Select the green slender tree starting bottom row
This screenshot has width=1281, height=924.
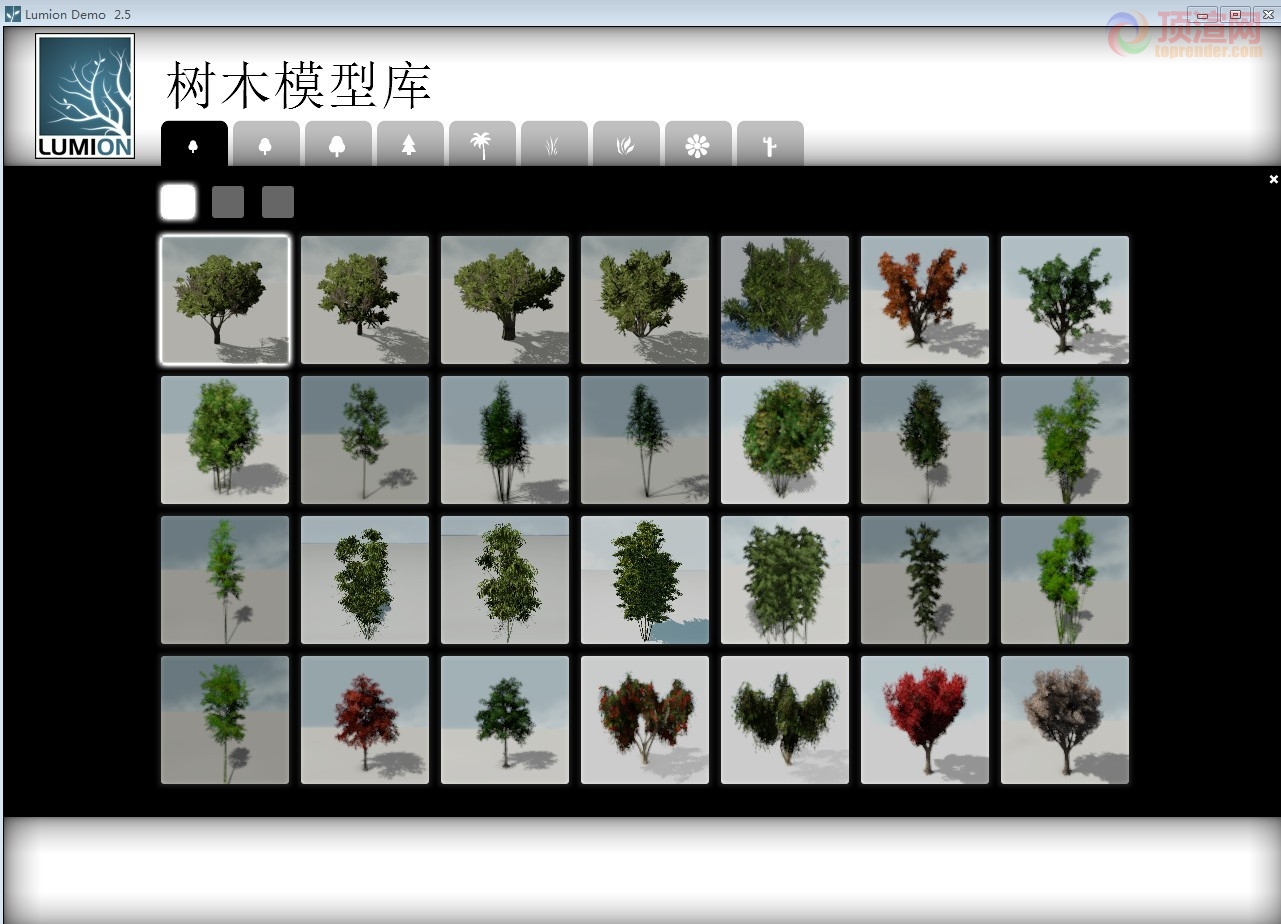click(225, 720)
